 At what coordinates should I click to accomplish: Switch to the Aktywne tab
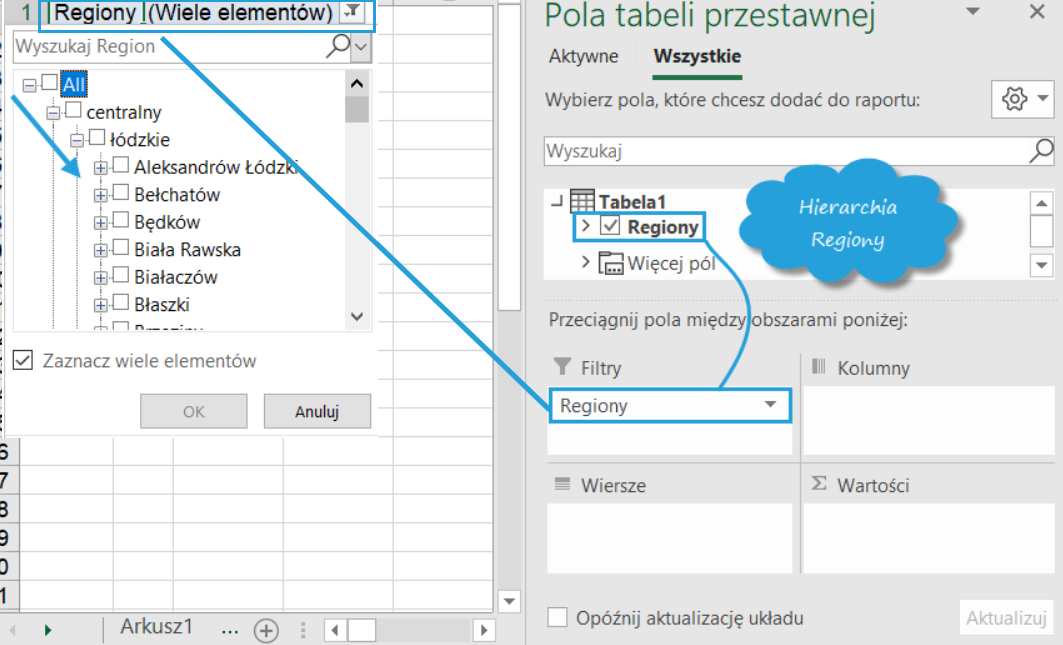(x=583, y=57)
